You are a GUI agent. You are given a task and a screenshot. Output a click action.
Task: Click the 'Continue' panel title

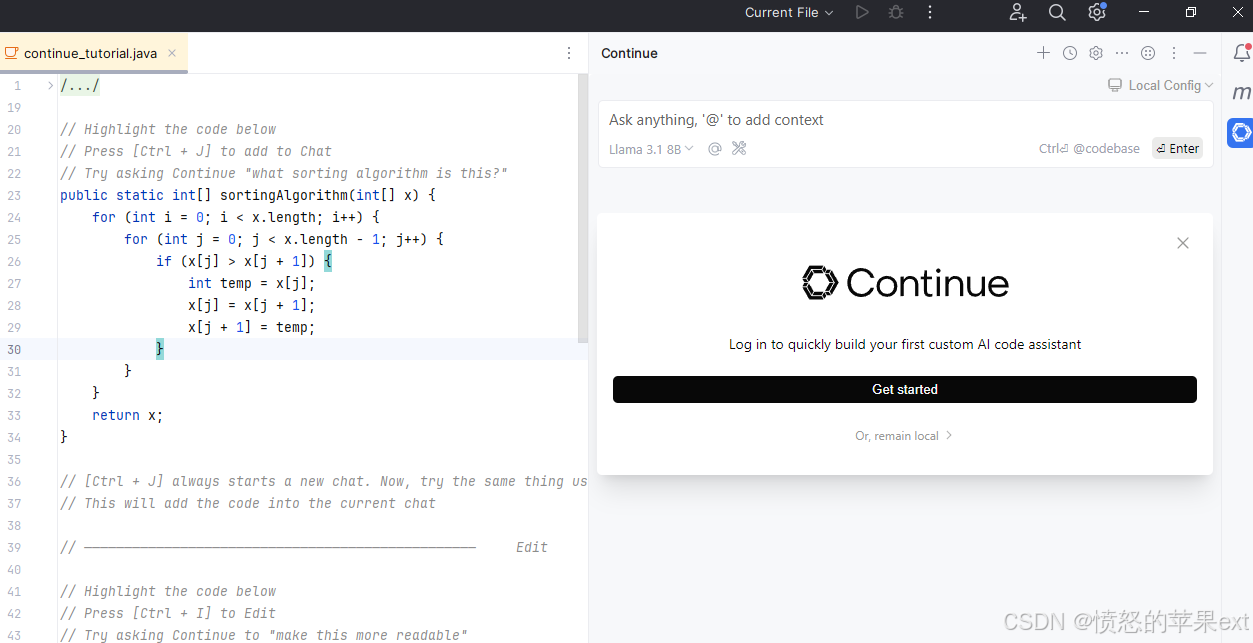(629, 53)
